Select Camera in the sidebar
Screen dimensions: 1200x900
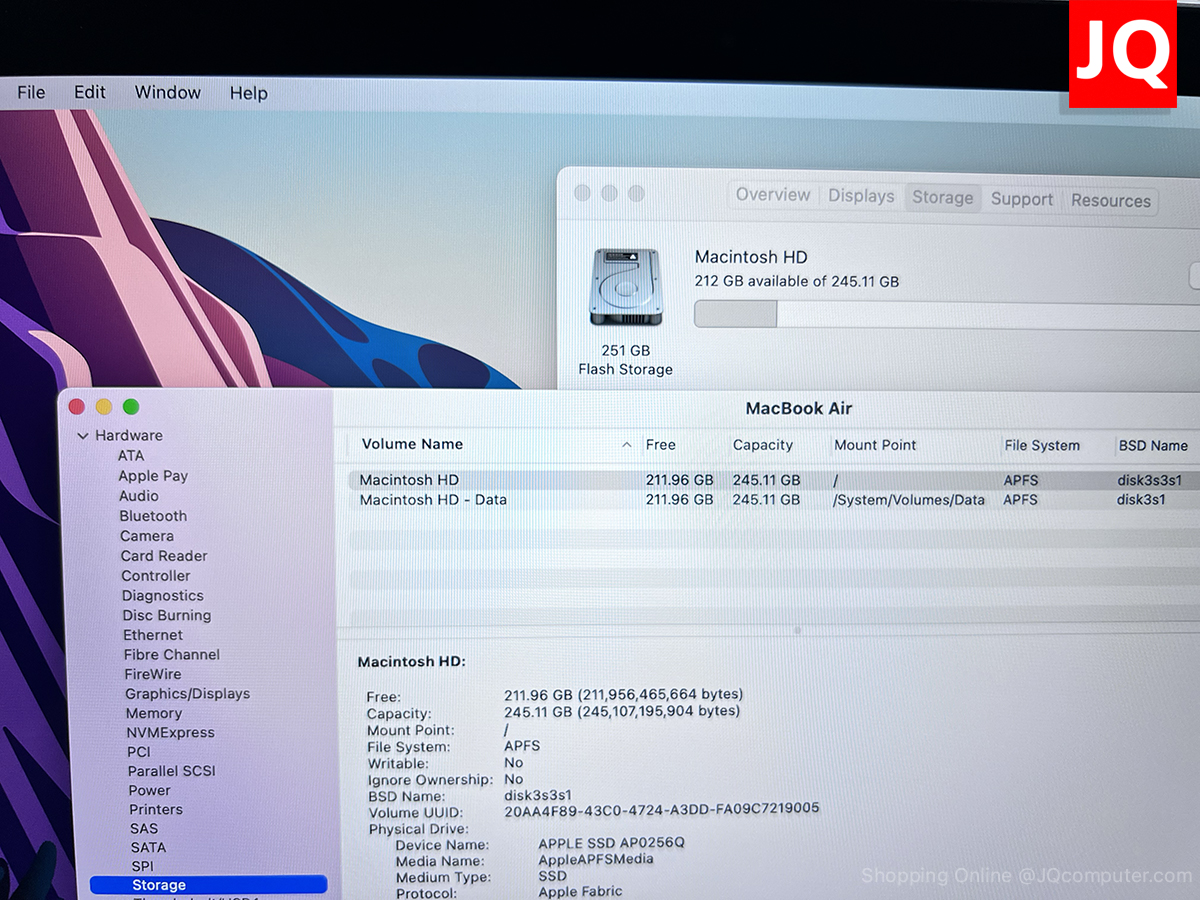pos(147,536)
